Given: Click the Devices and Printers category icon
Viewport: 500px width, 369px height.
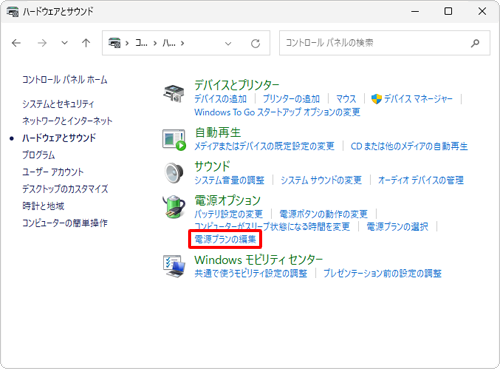Looking at the screenshot, I should (x=173, y=93).
